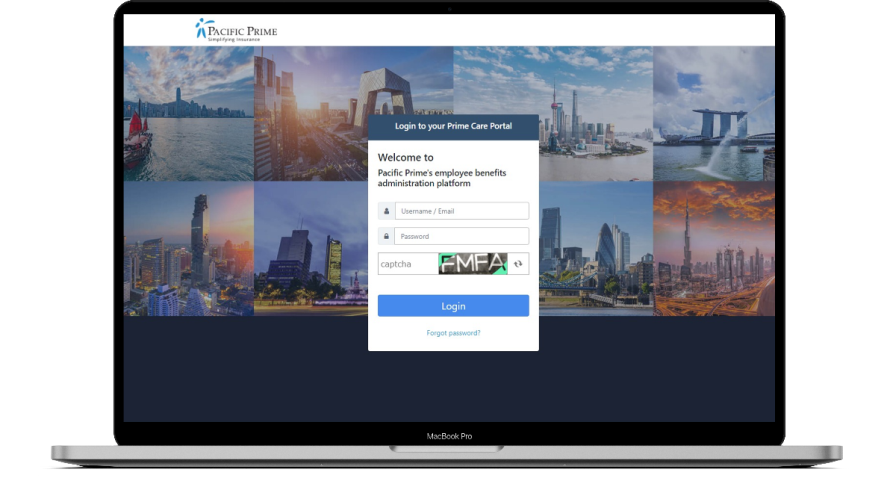Focus the Username / Email field
The width and height of the screenshot is (890, 481).
pos(461,211)
